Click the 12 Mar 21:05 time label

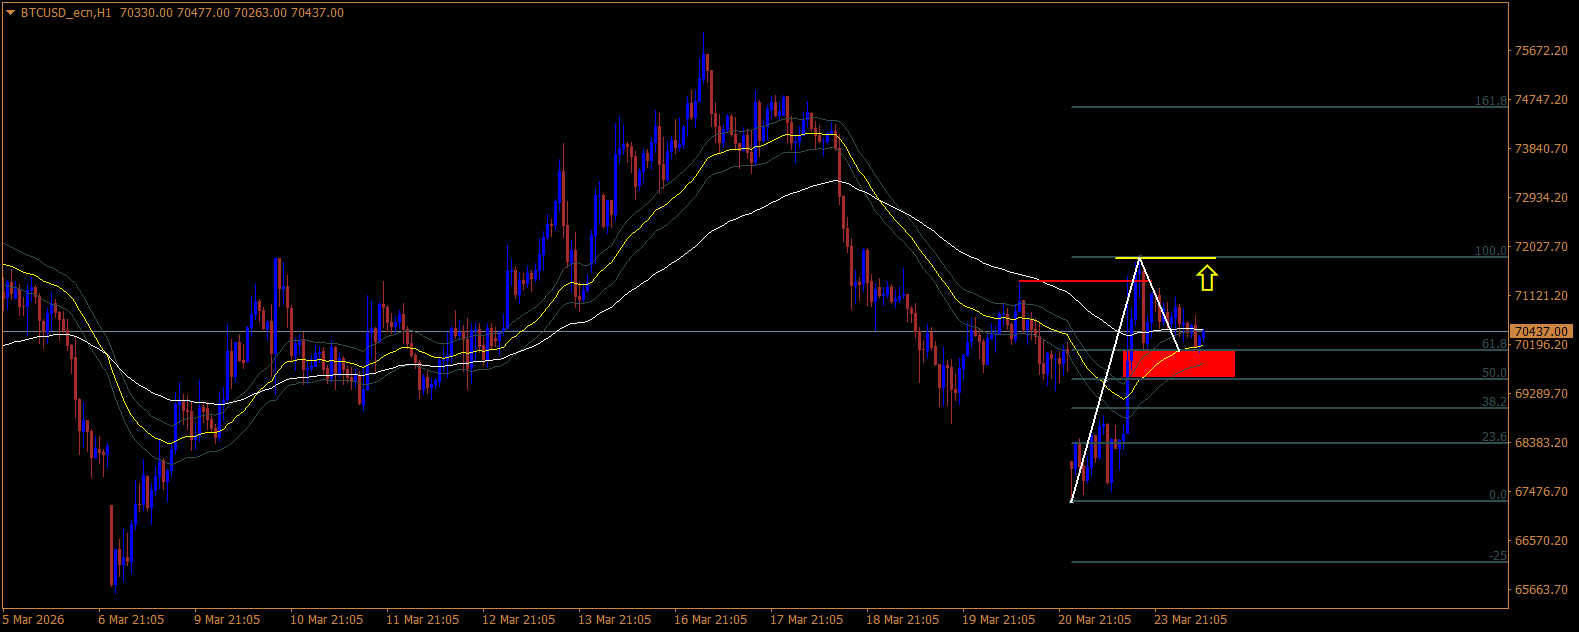point(519,620)
